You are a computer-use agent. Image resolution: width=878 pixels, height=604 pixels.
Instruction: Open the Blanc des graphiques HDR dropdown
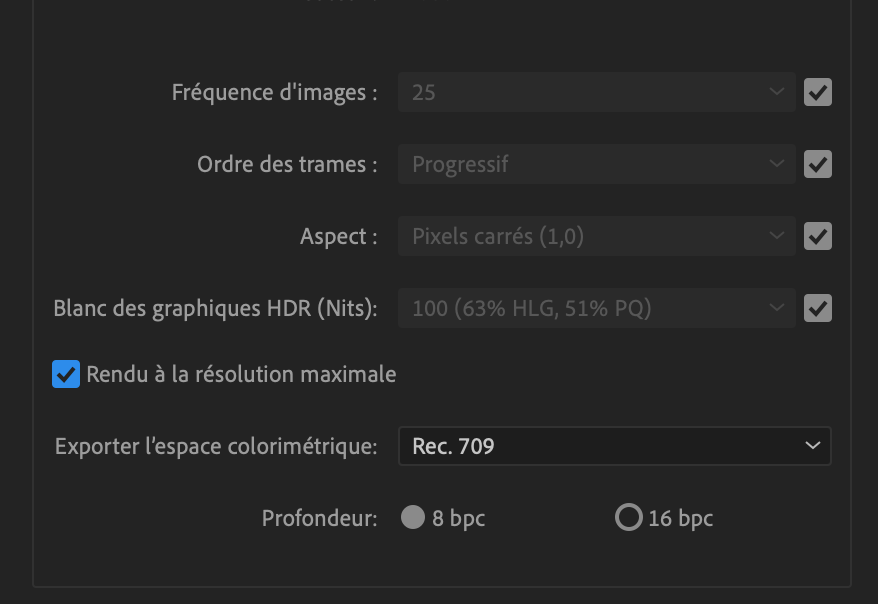(x=596, y=309)
